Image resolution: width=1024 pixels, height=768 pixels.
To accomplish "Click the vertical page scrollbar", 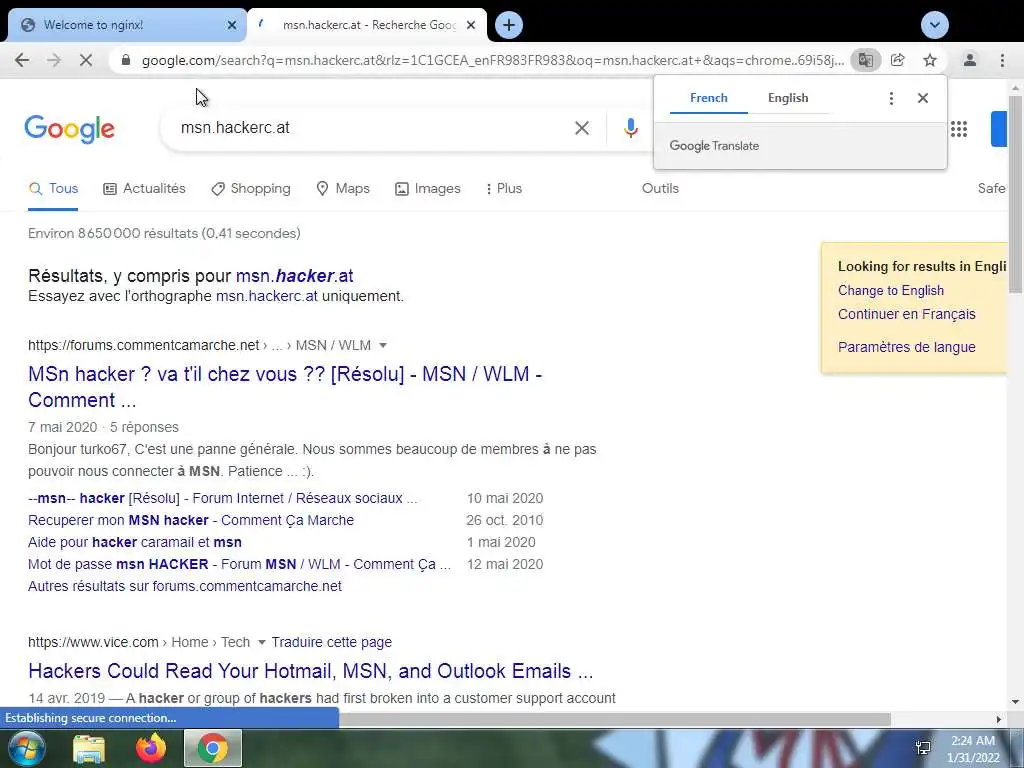I will [x=1016, y=196].
